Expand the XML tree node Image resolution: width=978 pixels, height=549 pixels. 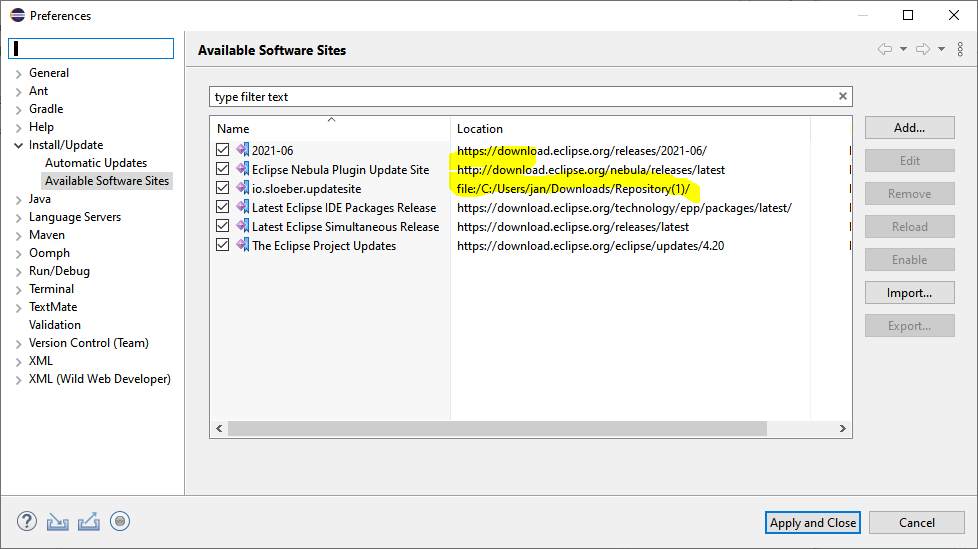[x=18, y=362]
